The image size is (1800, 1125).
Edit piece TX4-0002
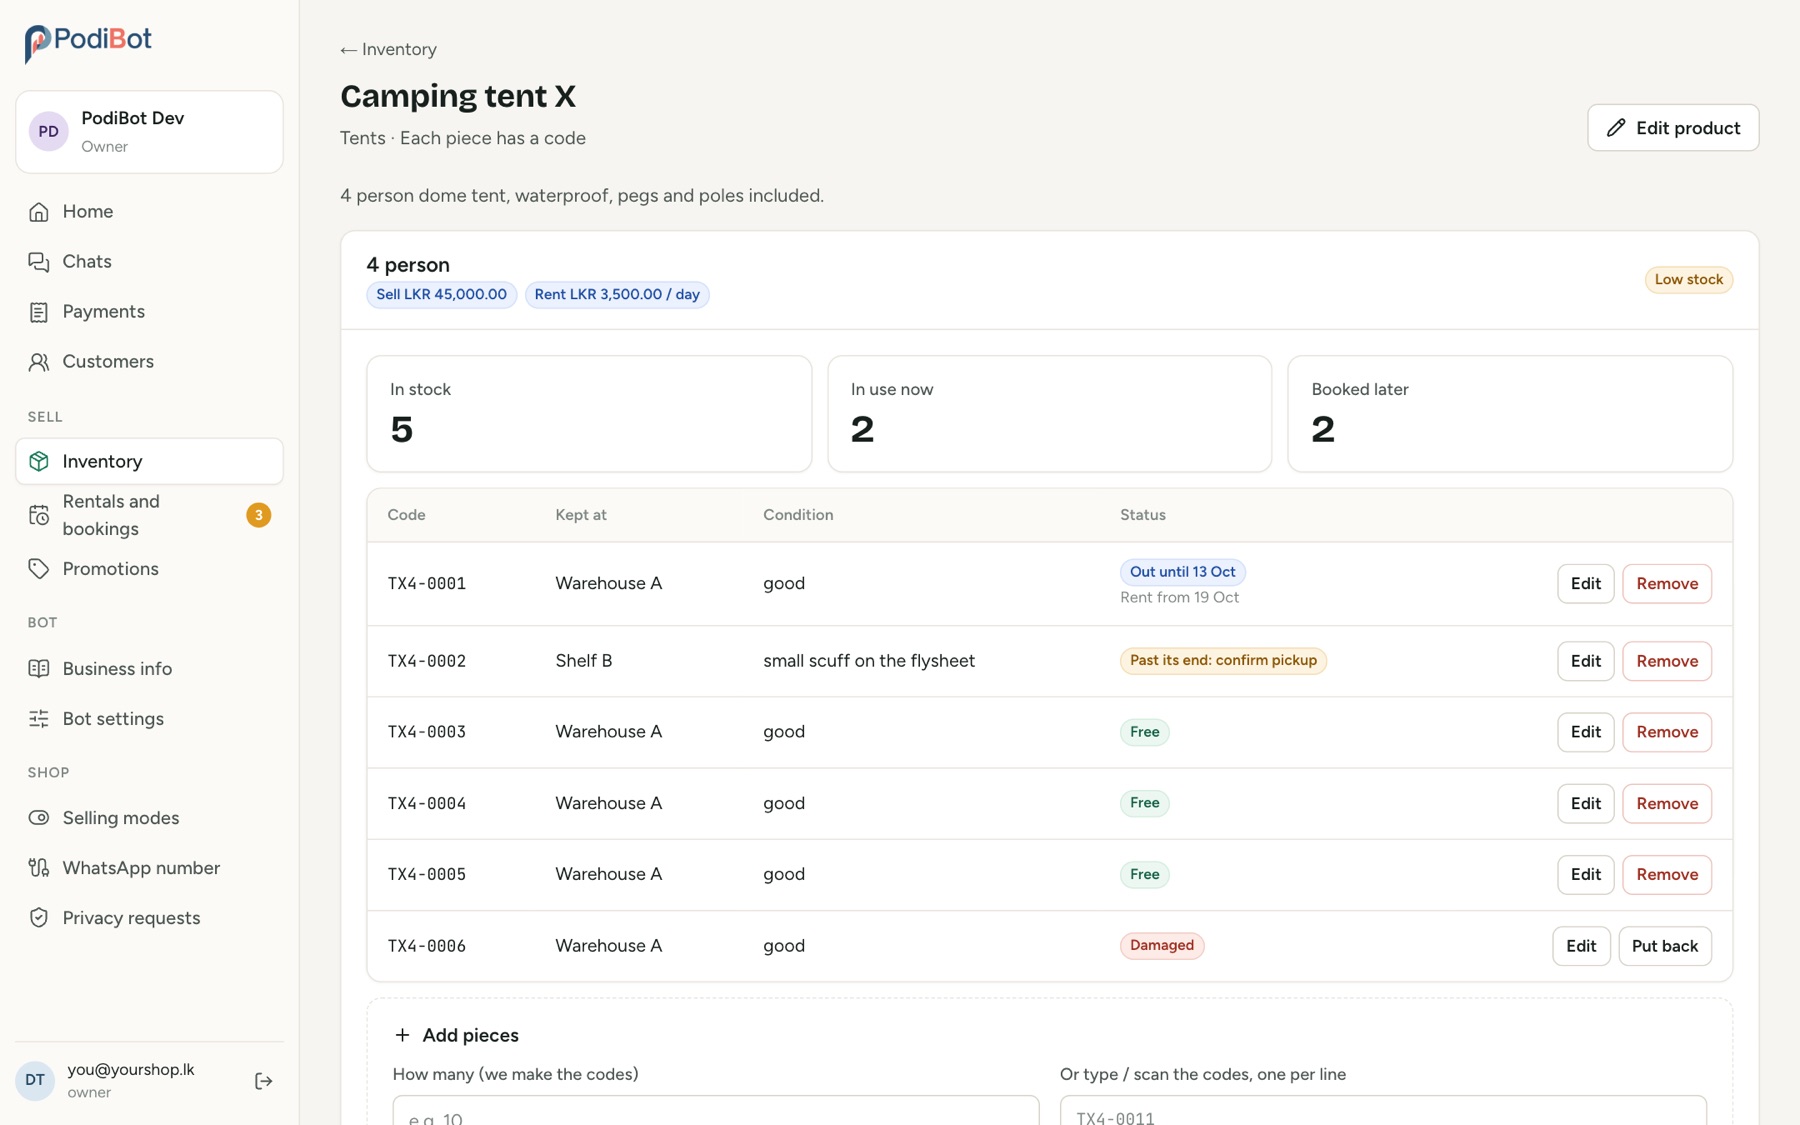tap(1585, 661)
